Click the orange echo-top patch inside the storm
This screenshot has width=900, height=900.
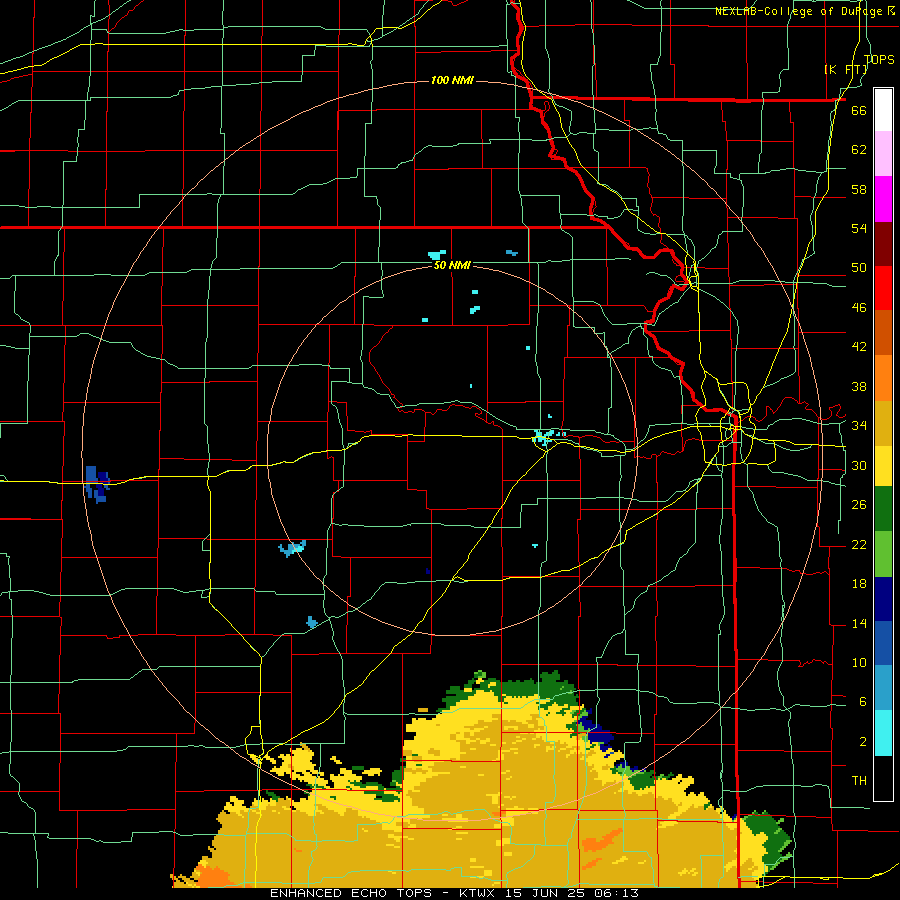point(602,840)
